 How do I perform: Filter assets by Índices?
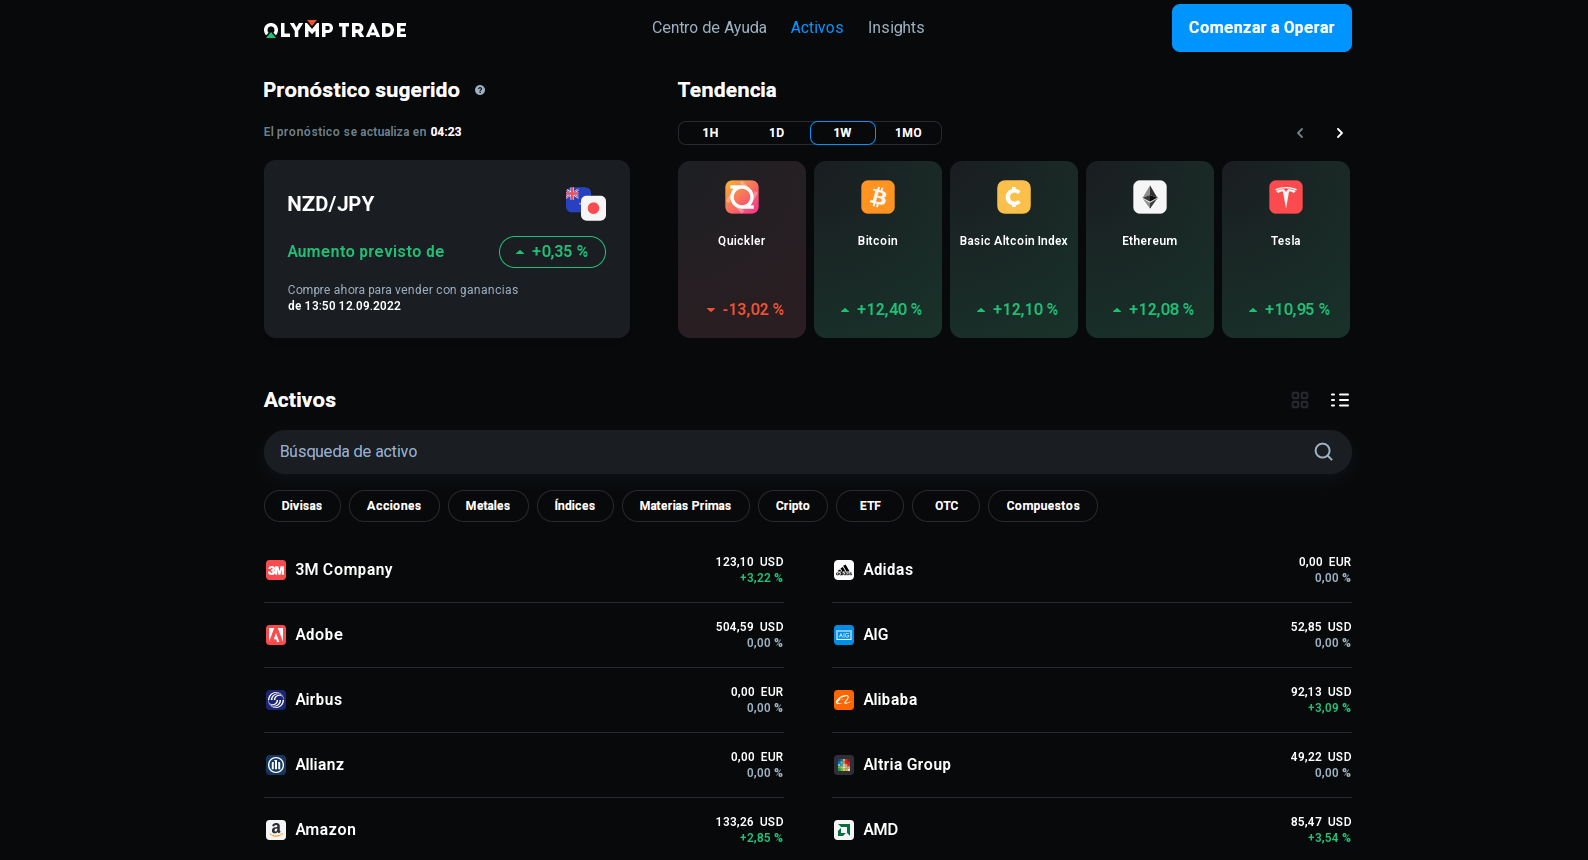tap(575, 506)
